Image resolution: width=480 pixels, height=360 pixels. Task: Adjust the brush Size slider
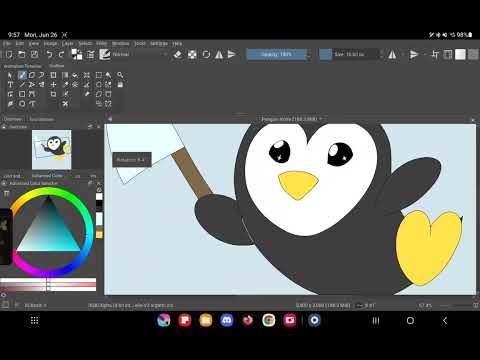click(349, 54)
